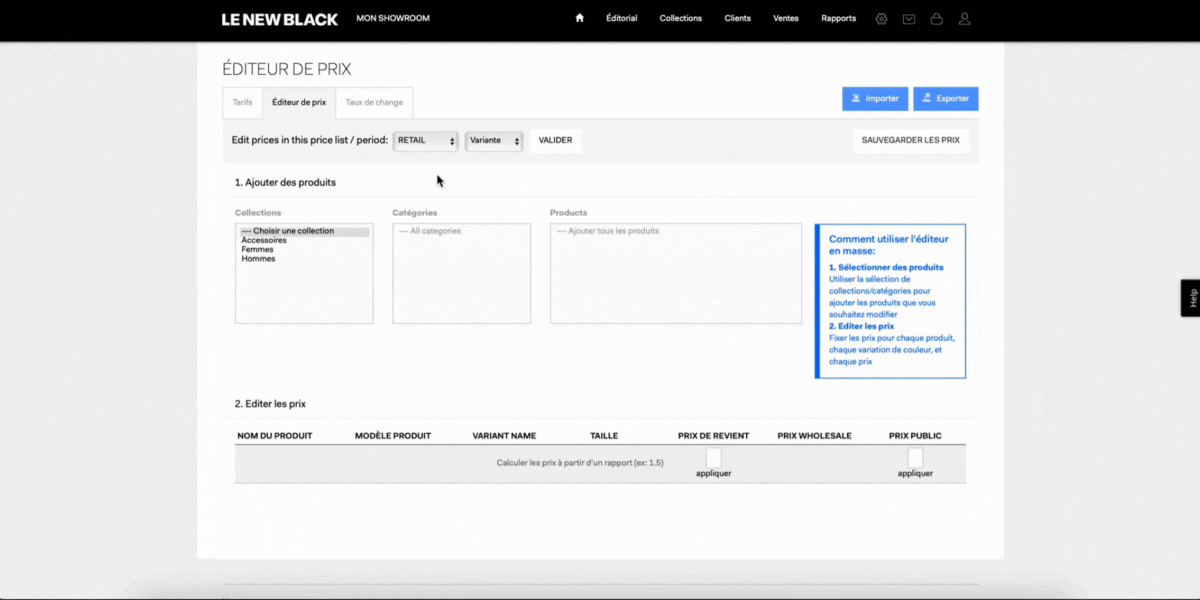
Task: Click the MODÈLE PRODUIT column header
Action: [393, 436]
